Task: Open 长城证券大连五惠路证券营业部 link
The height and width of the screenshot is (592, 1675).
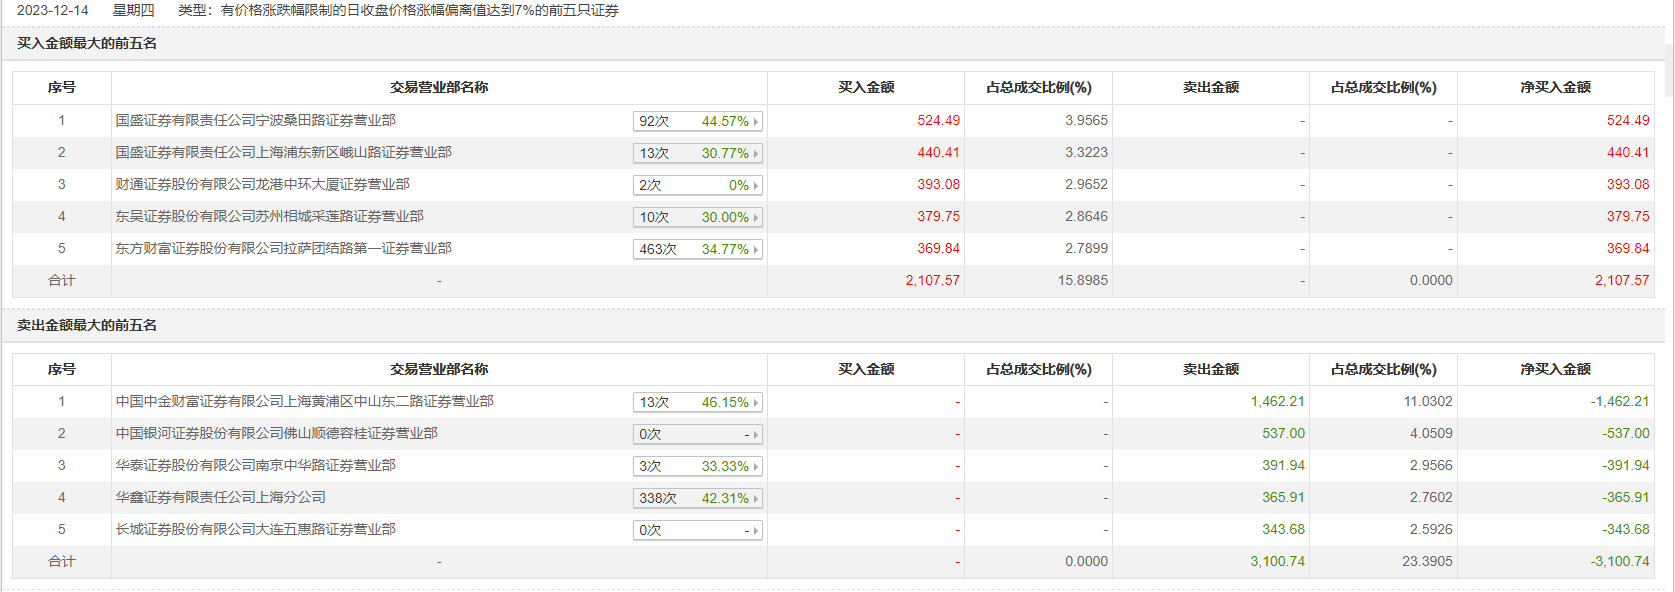Action: pos(255,529)
